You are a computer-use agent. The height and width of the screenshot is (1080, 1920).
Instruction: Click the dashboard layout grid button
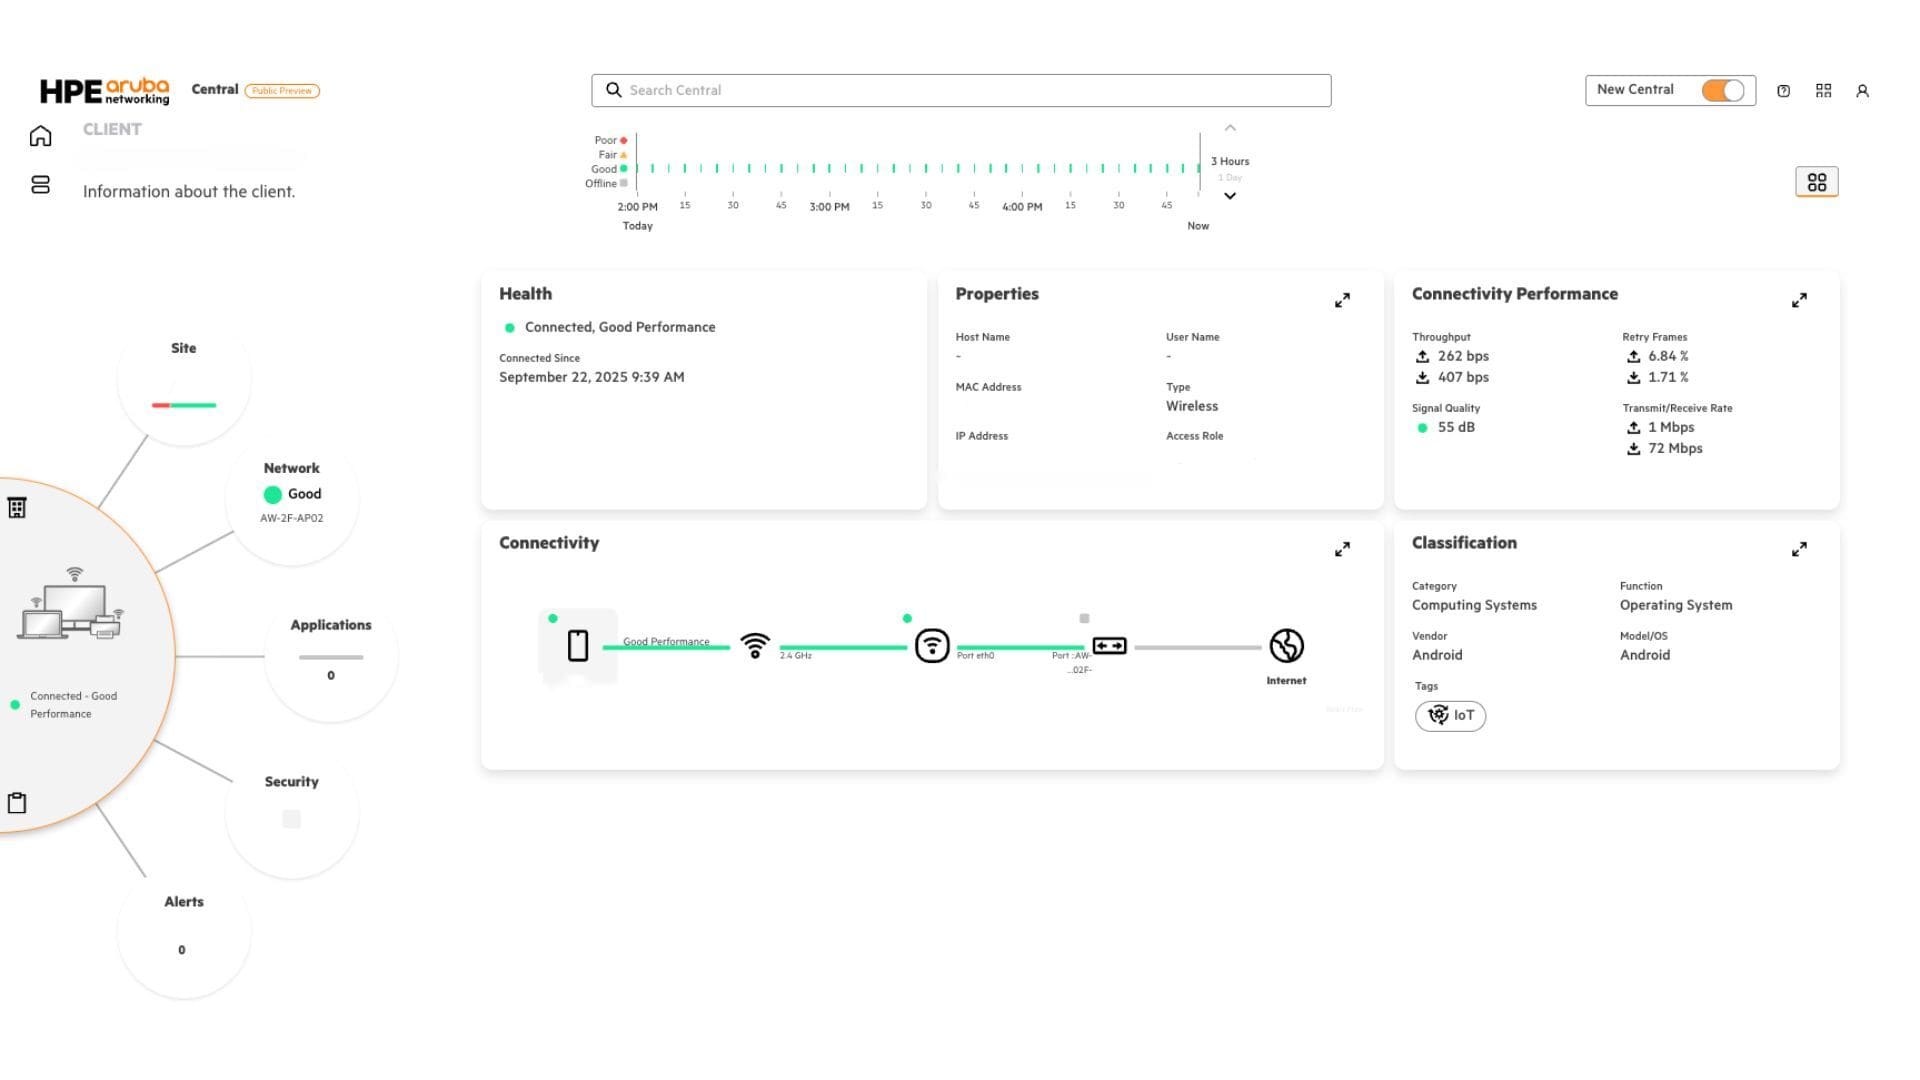pyautogui.click(x=1816, y=182)
